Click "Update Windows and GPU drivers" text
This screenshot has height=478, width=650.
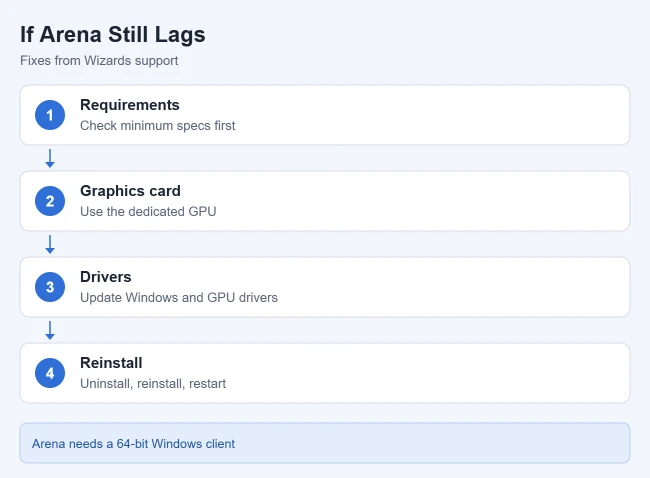pos(179,298)
